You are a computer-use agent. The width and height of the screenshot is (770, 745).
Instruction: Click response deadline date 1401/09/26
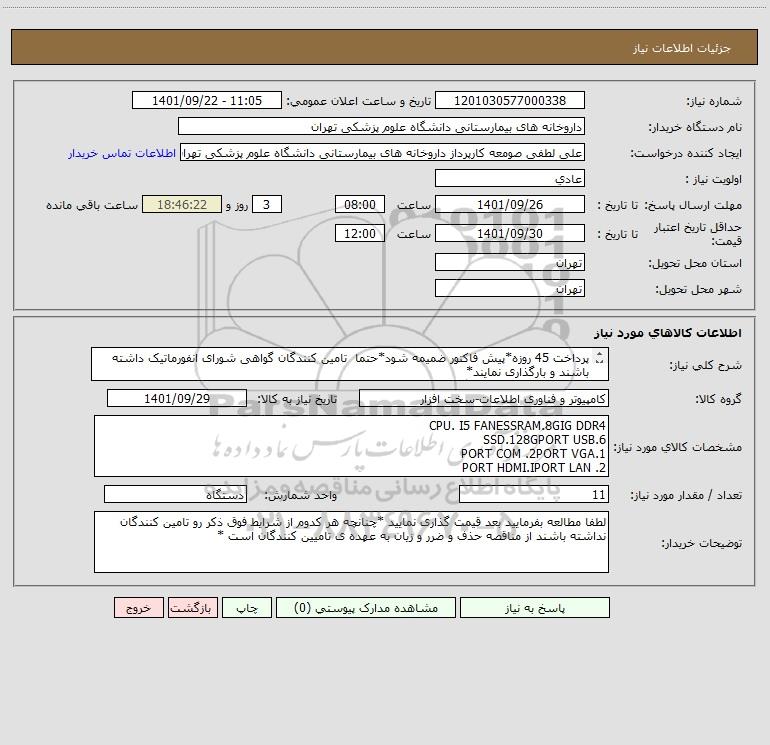coord(510,204)
